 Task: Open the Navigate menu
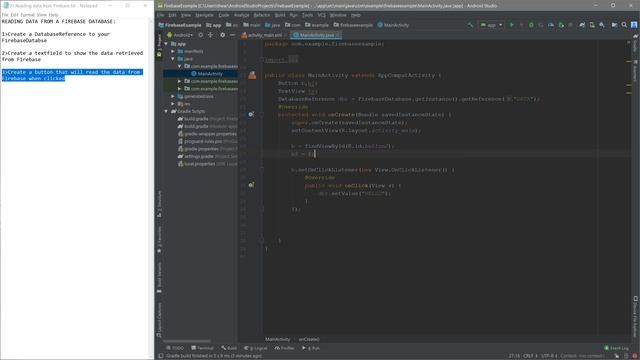point(204,15)
